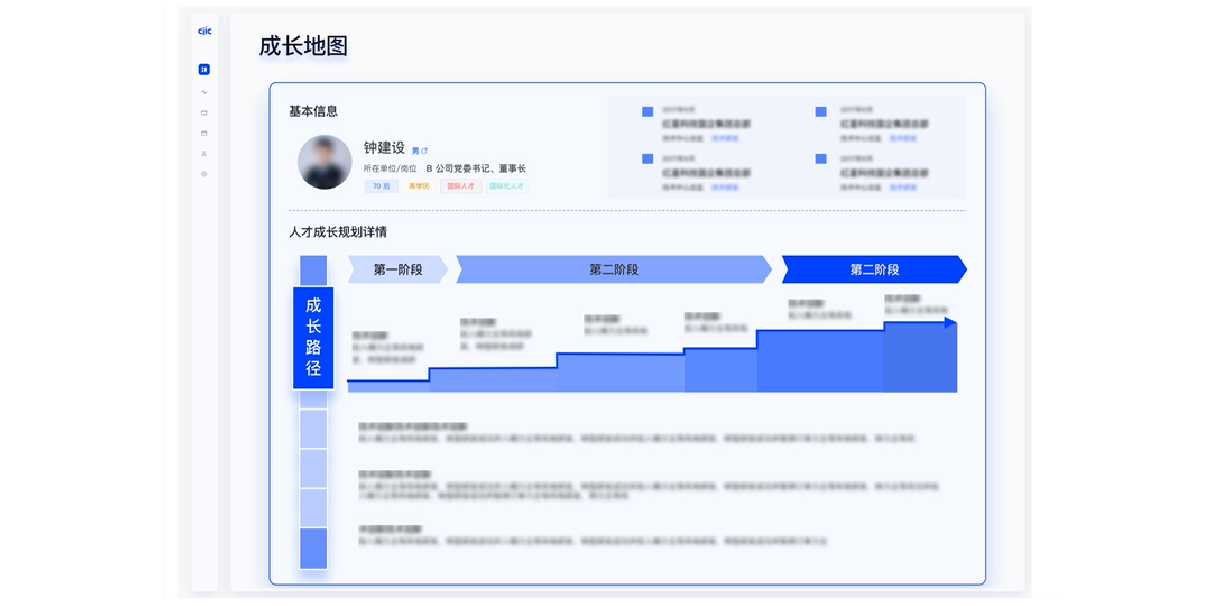The width and height of the screenshot is (1223, 606).
Task: Open the calendar icon in sidebar
Action: 204,133
